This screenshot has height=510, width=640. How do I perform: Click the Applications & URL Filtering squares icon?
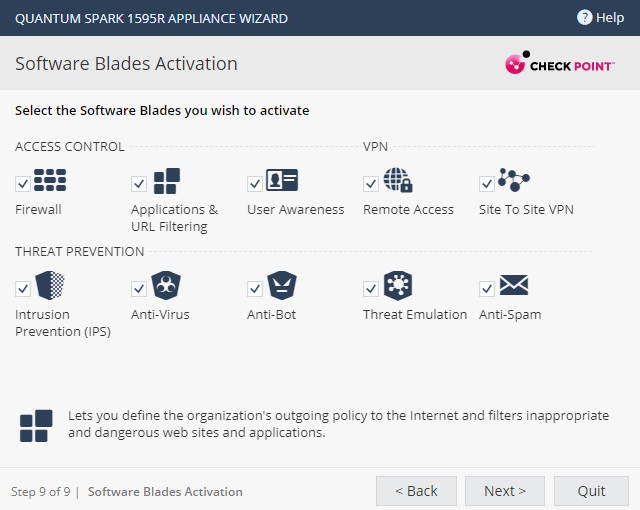click(167, 181)
